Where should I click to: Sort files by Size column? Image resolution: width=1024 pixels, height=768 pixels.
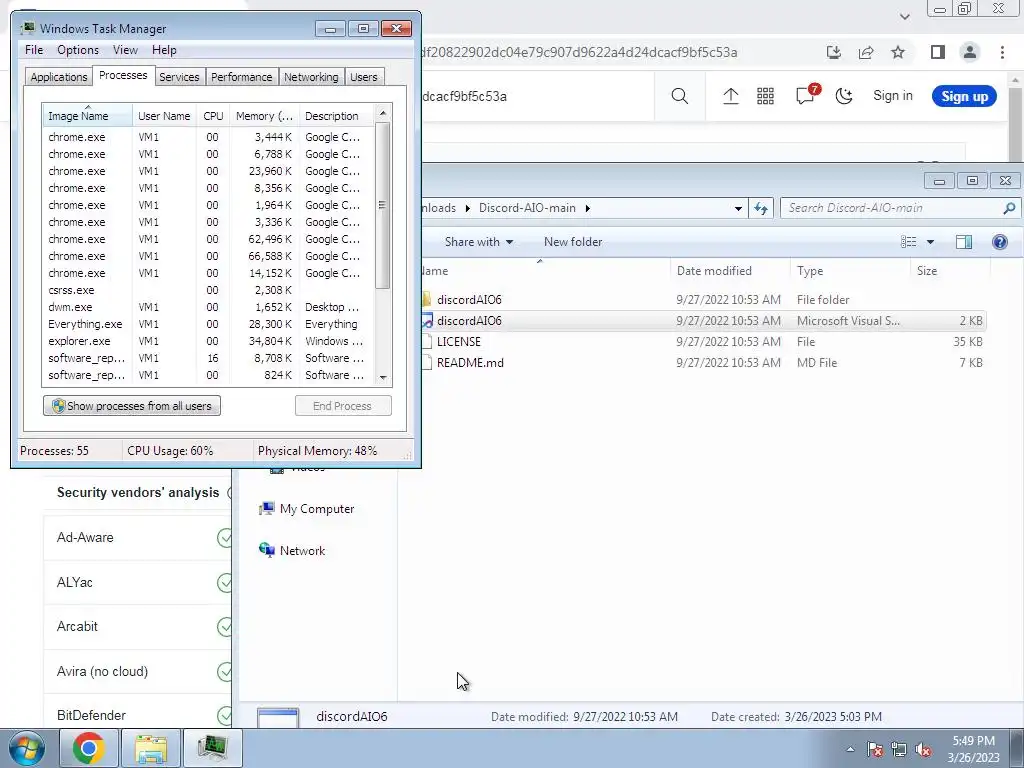click(950, 271)
